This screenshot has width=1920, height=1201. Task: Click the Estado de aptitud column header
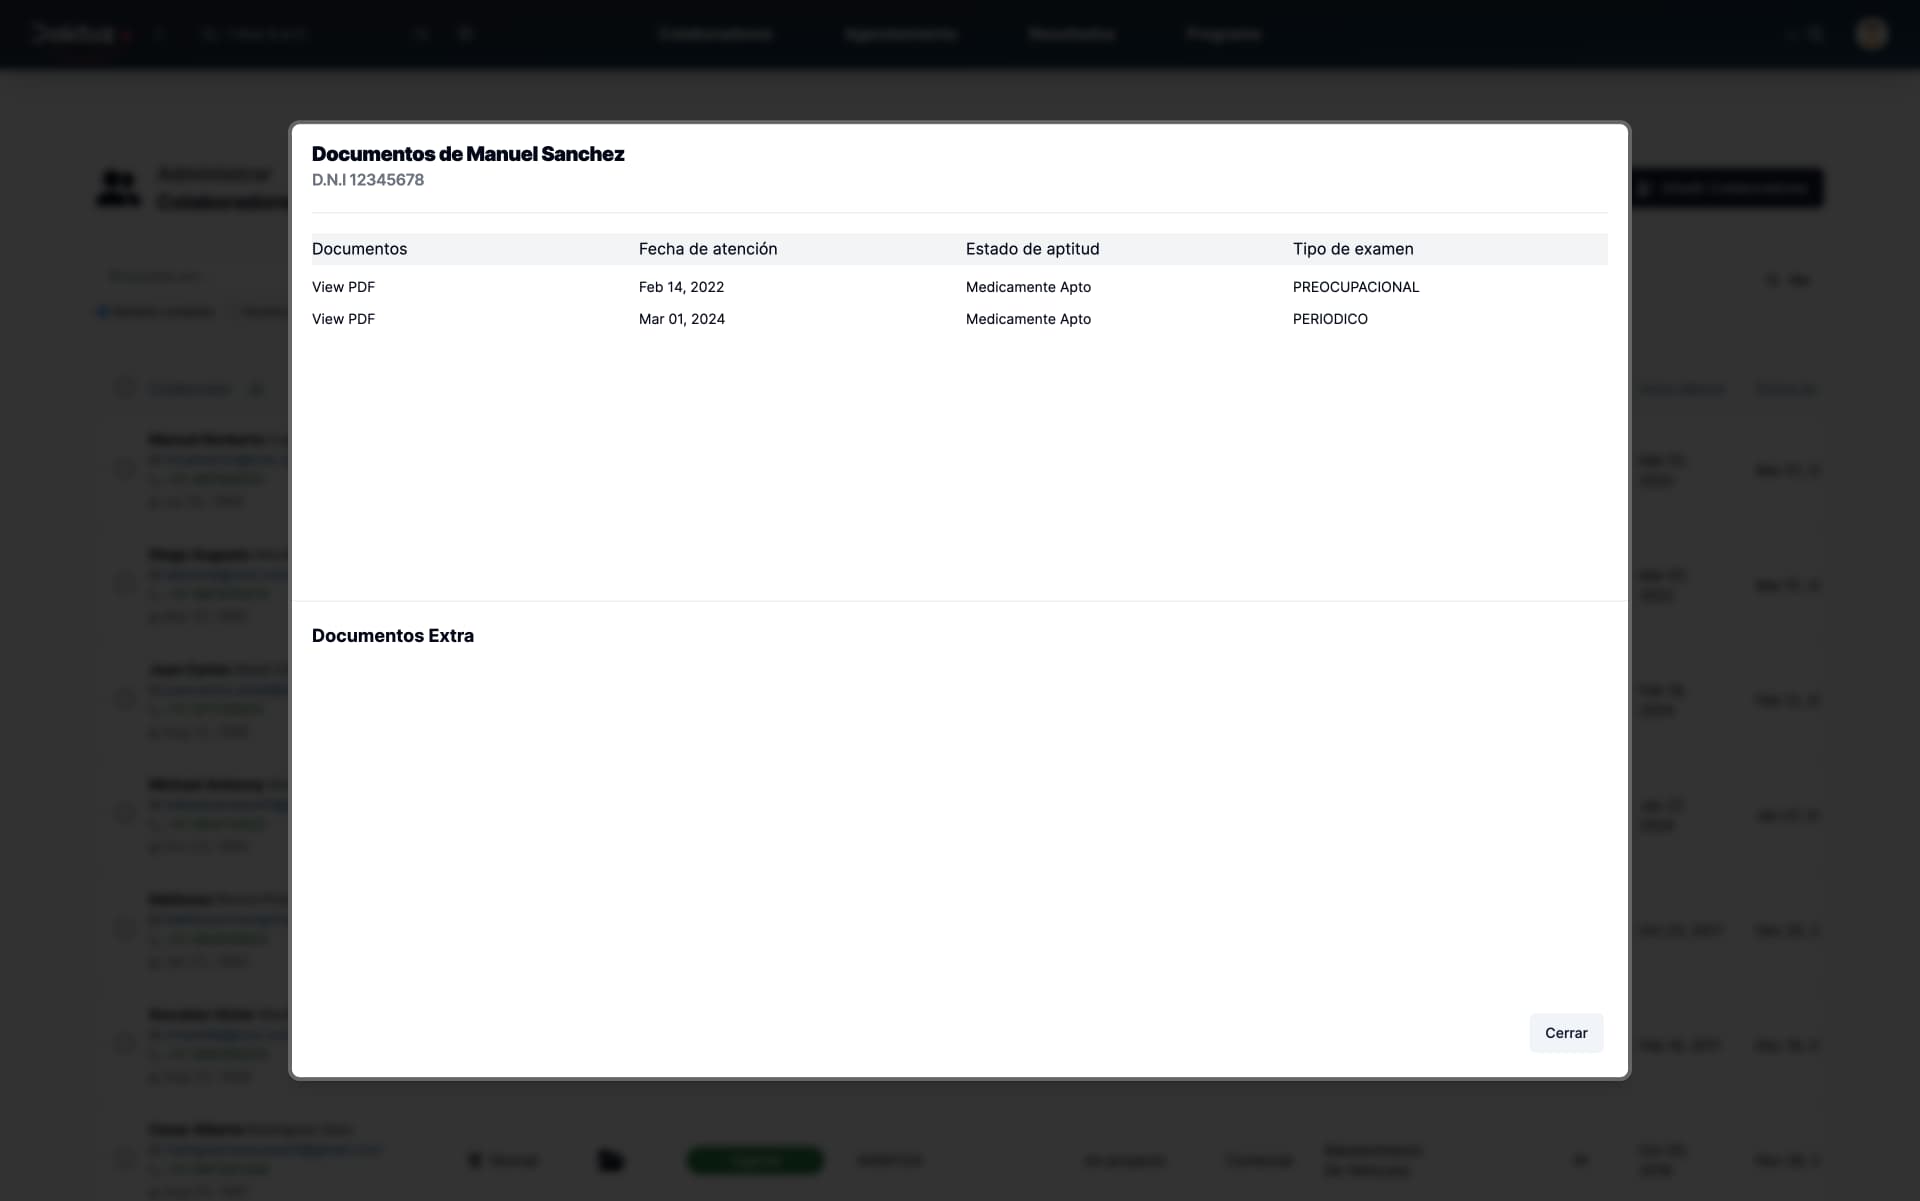1032,249
